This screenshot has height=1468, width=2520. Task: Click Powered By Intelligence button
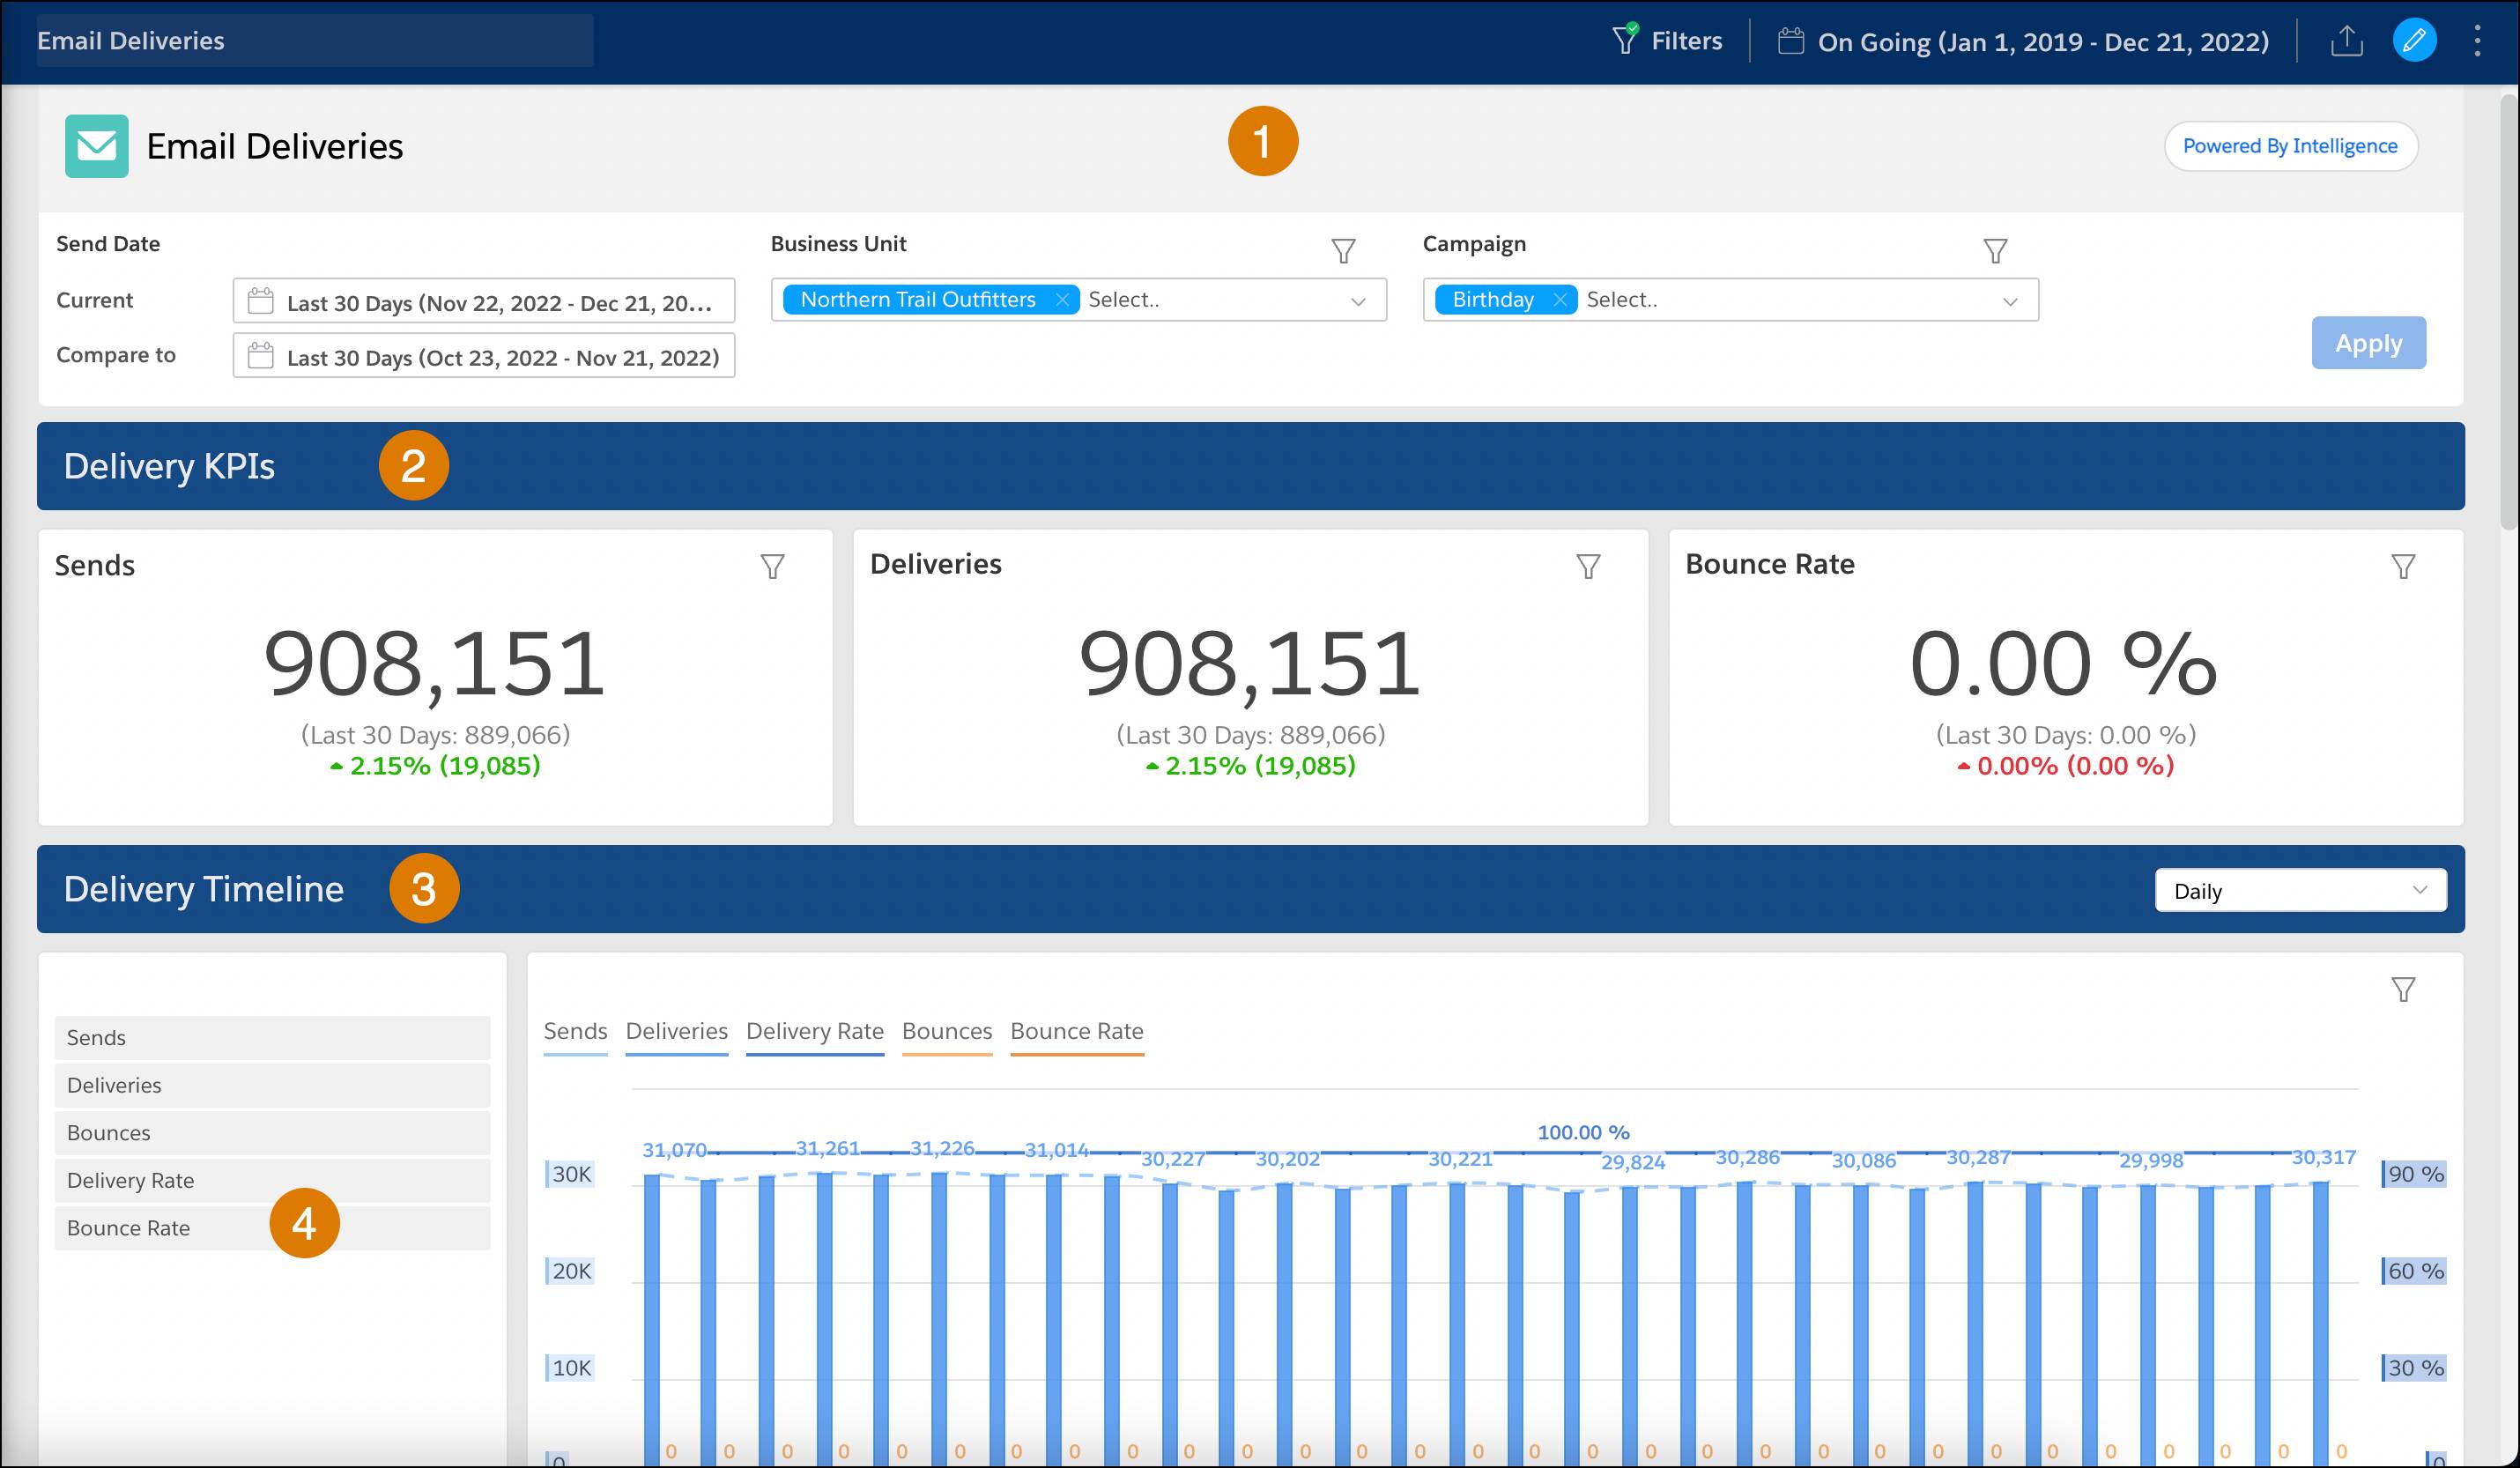coord(2291,145)
